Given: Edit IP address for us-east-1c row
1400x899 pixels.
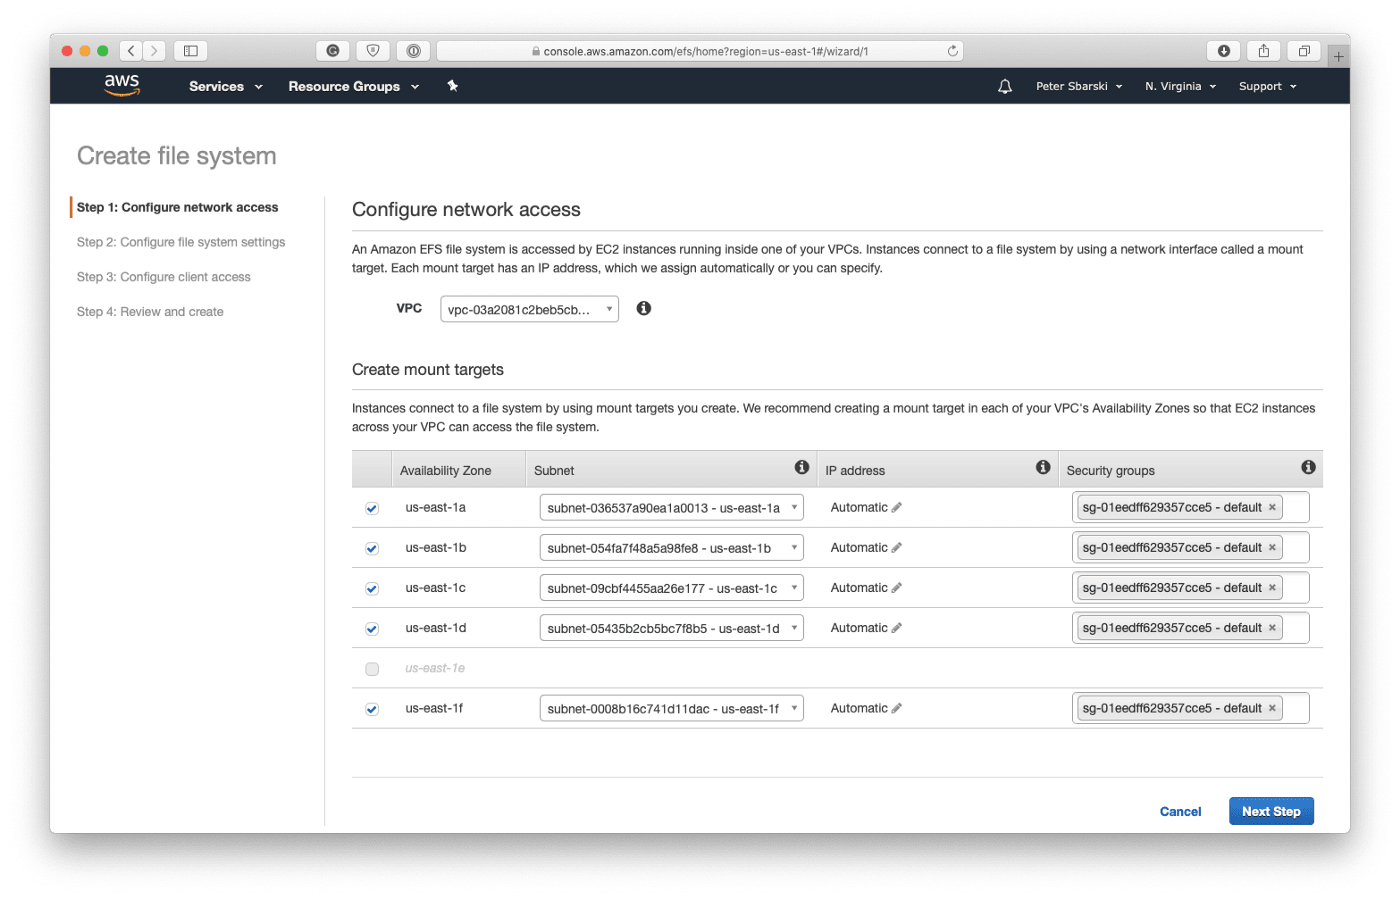Looking at the screenshot, I should tap(897, 588).
